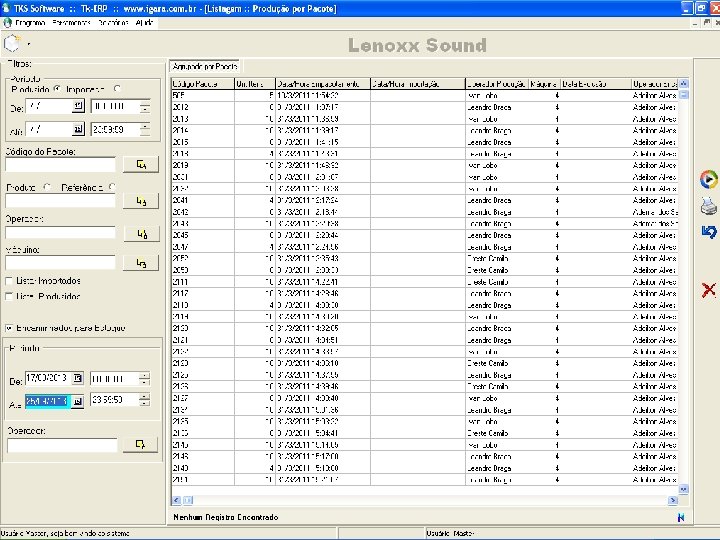720x540 pixels.
Task: Increase the De time in the Produzido period
Action: 145,103
